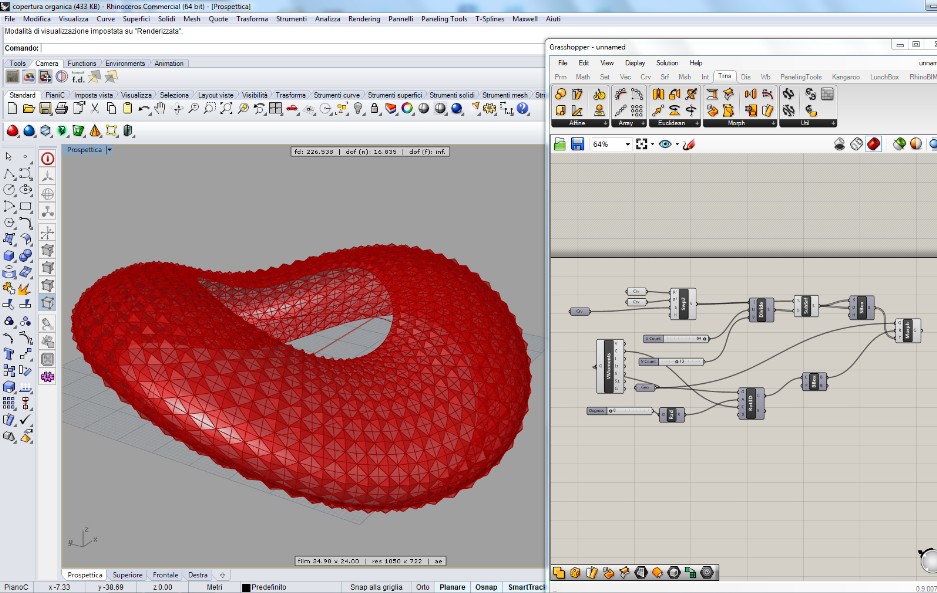Click the PianoC status bar pane
The image size is (937, 593).
pyautogui.click(x=16, y=587)
